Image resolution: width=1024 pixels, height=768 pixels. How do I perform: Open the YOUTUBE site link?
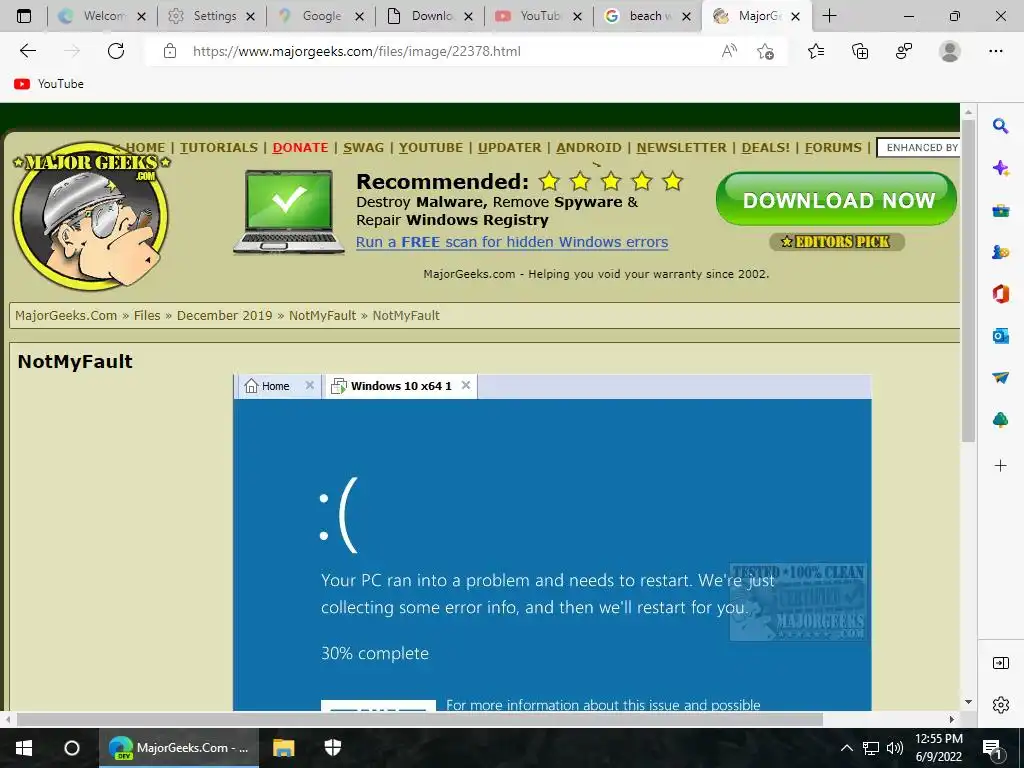[431, 148]
